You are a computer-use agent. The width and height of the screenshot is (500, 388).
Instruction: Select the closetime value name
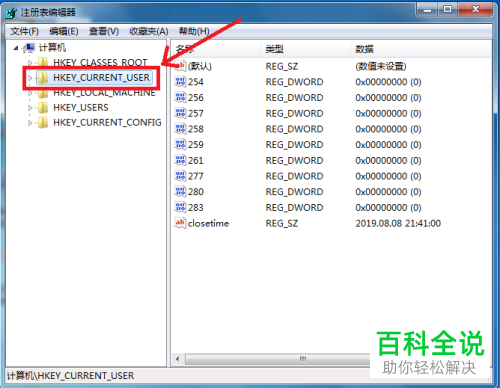tap(208, 223)
